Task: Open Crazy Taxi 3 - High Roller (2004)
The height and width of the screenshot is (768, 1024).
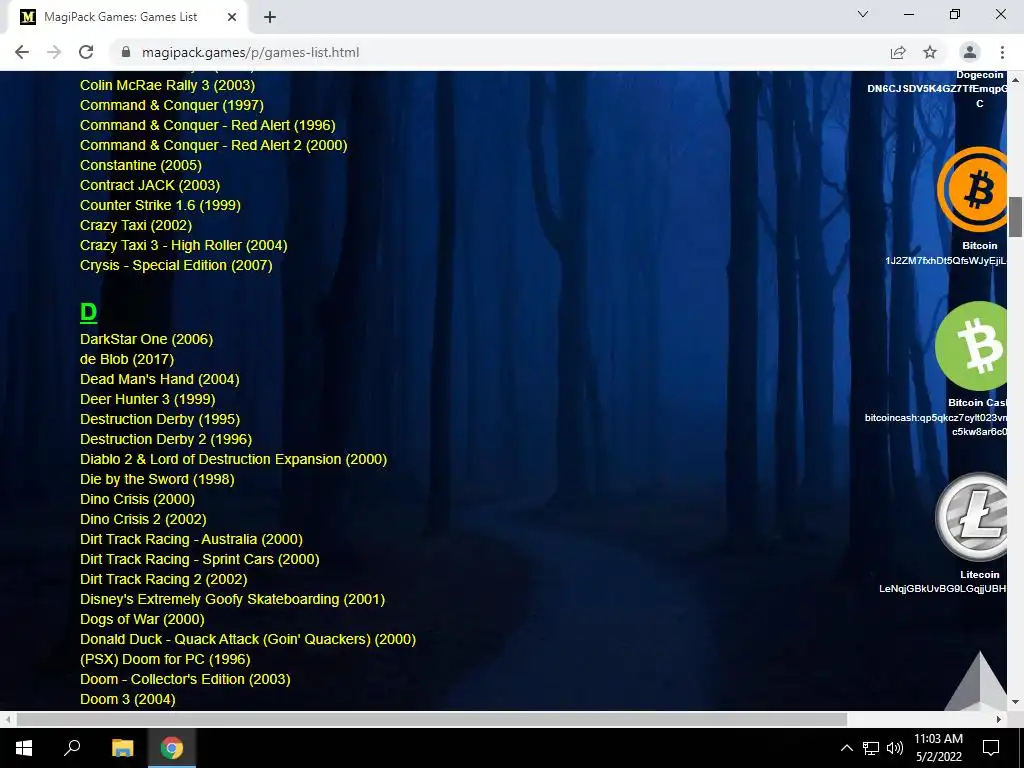Action: pyautogui.click(x=184, y=246)
